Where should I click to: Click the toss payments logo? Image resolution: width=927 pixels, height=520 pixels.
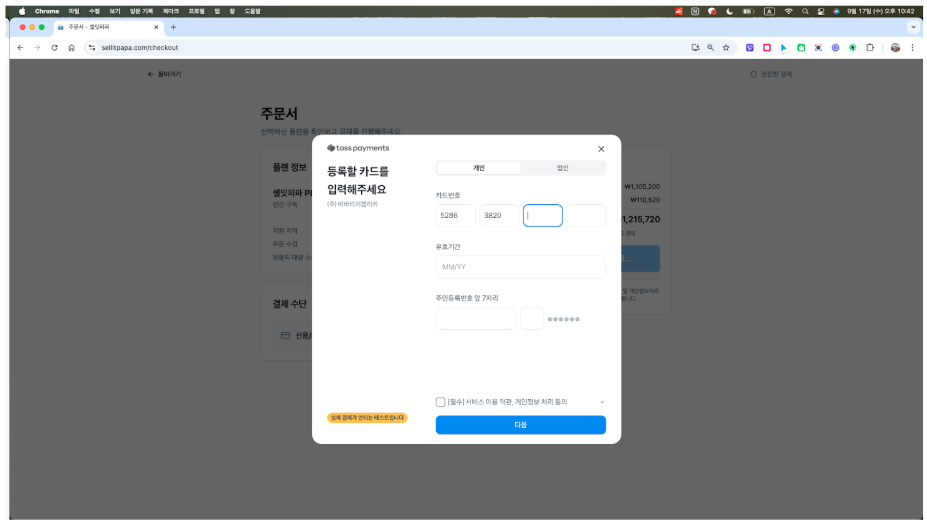pos(358,148)
